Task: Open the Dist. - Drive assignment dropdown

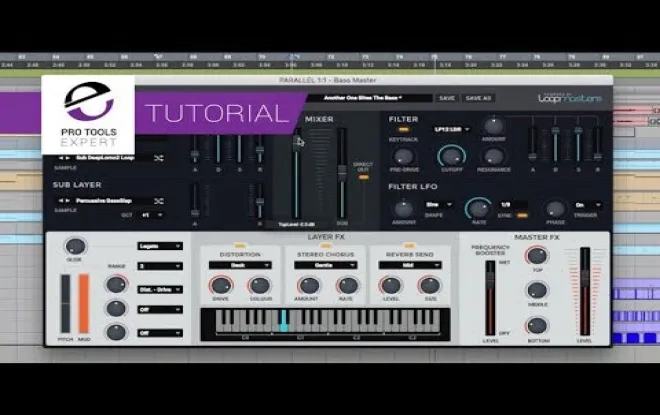Action: [160, 290]
